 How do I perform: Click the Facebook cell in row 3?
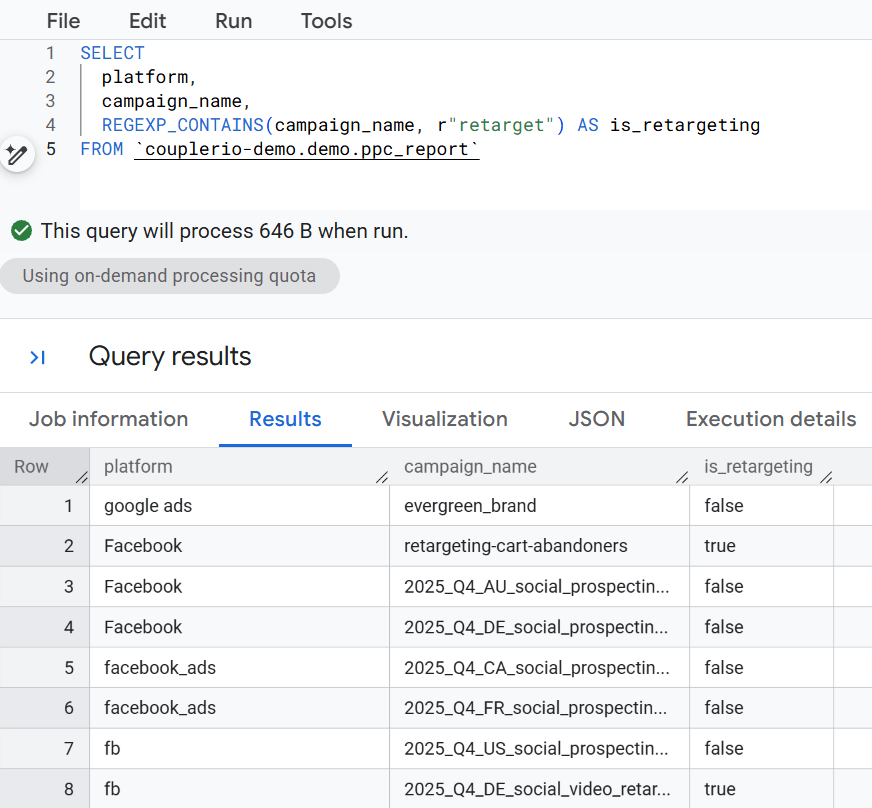coord(240,587)
